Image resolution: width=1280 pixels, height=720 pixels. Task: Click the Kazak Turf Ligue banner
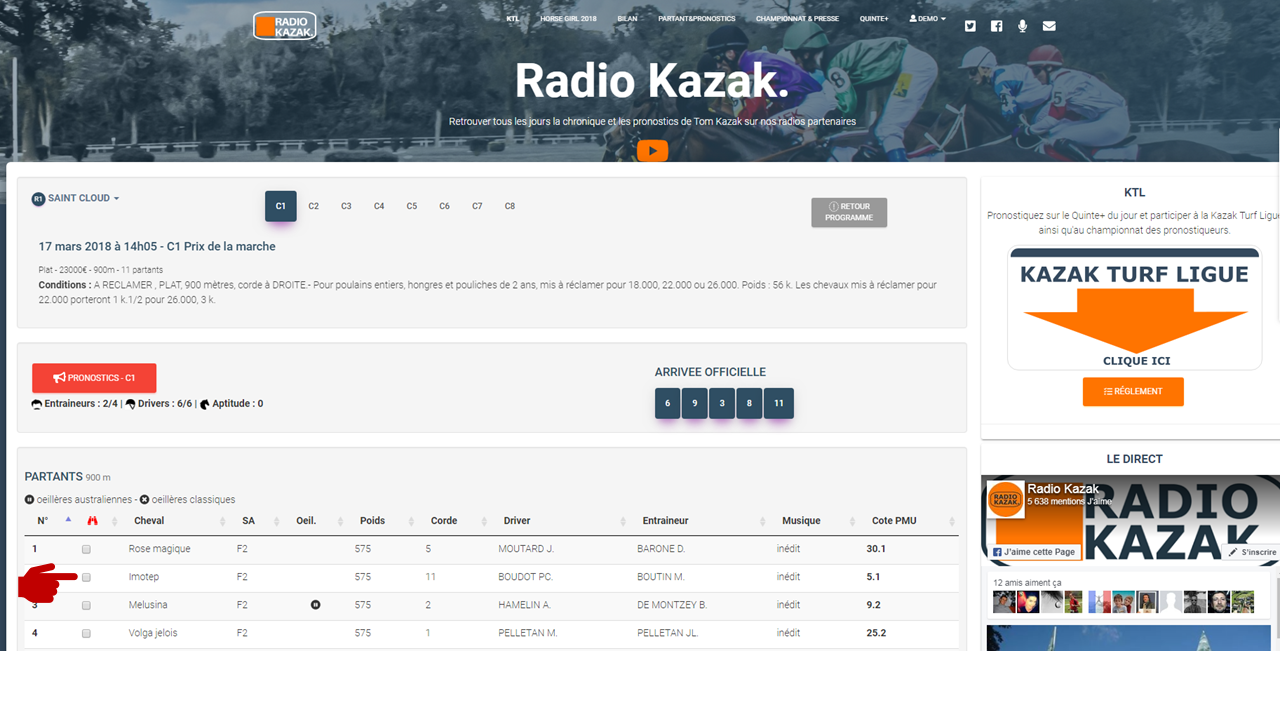(x=1134, y=308)
